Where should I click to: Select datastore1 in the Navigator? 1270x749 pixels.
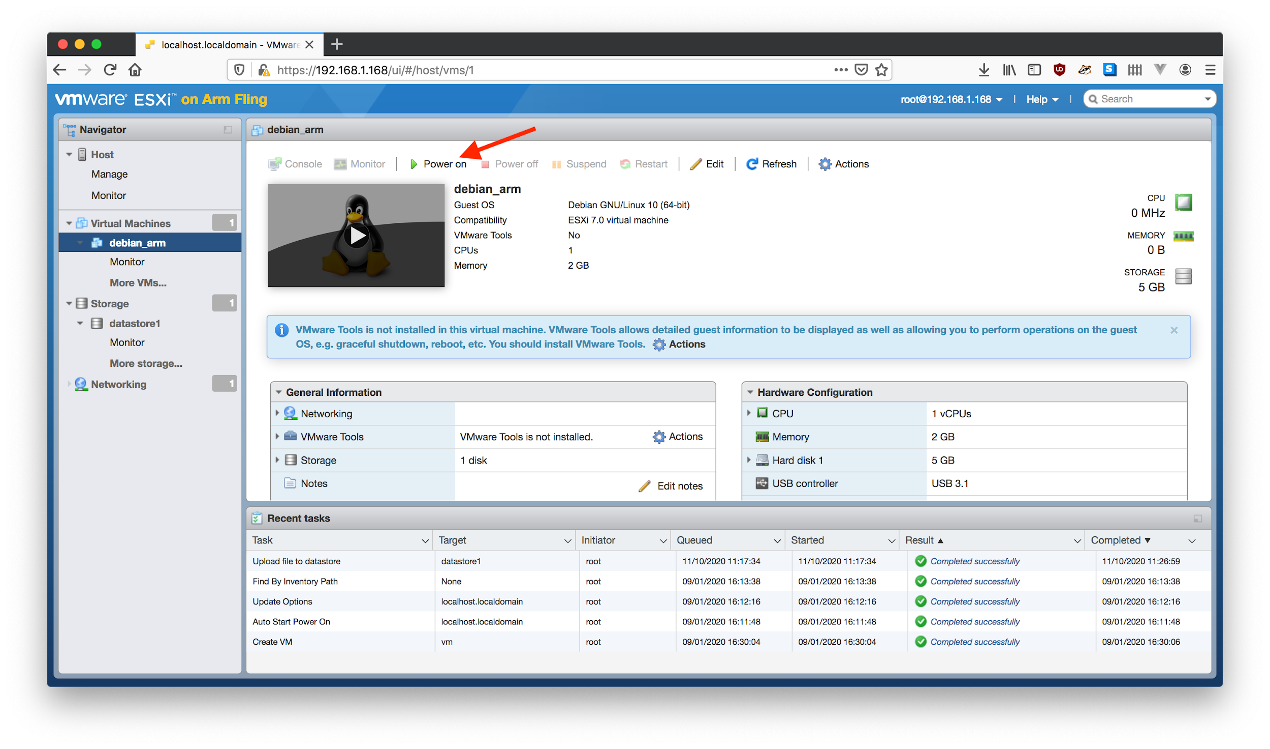pos(135,324)
